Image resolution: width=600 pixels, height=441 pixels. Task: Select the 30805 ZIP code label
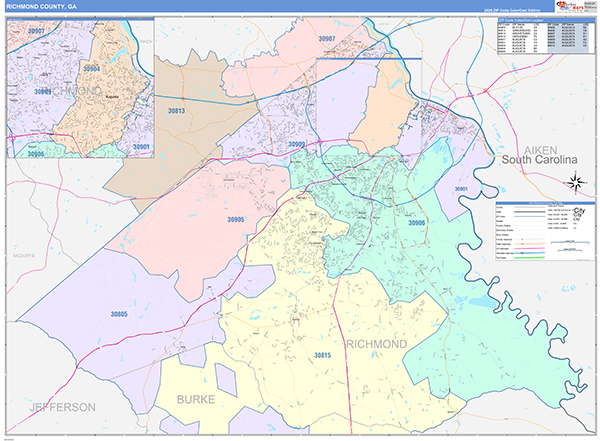pos(119,314)
